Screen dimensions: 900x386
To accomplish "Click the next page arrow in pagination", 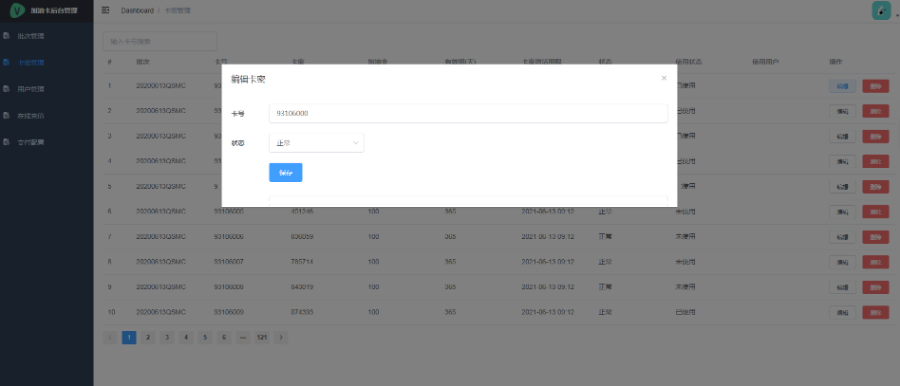I will point(281,338).
